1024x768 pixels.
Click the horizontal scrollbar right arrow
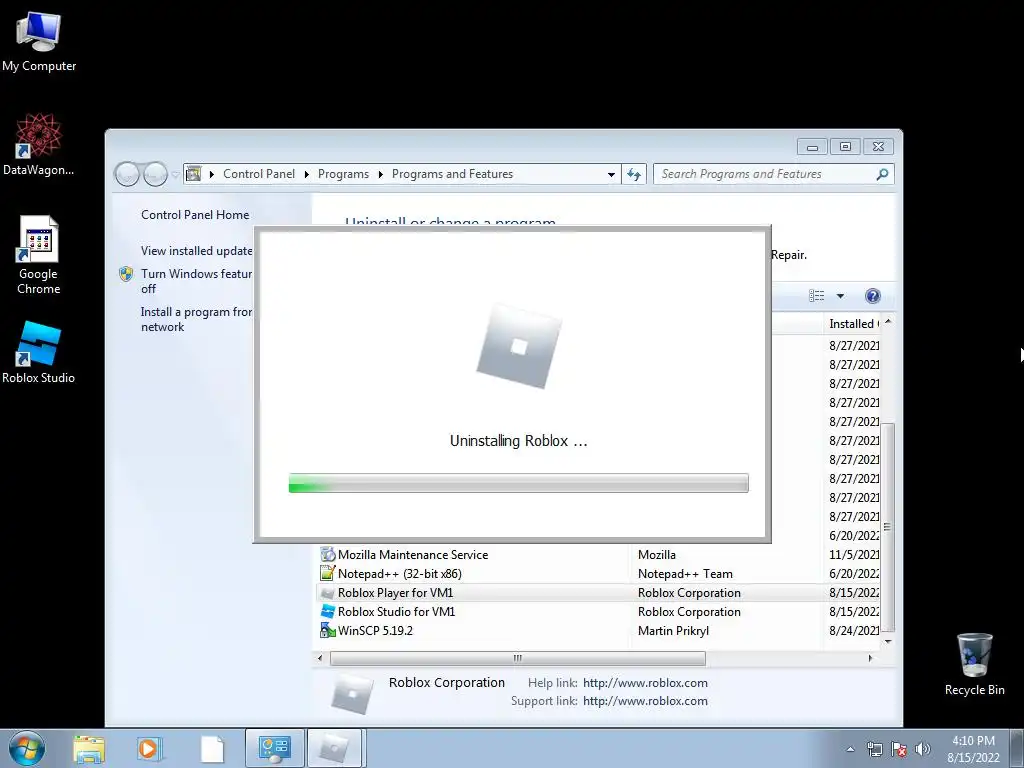pyautogui.click(x=870, y=658)
